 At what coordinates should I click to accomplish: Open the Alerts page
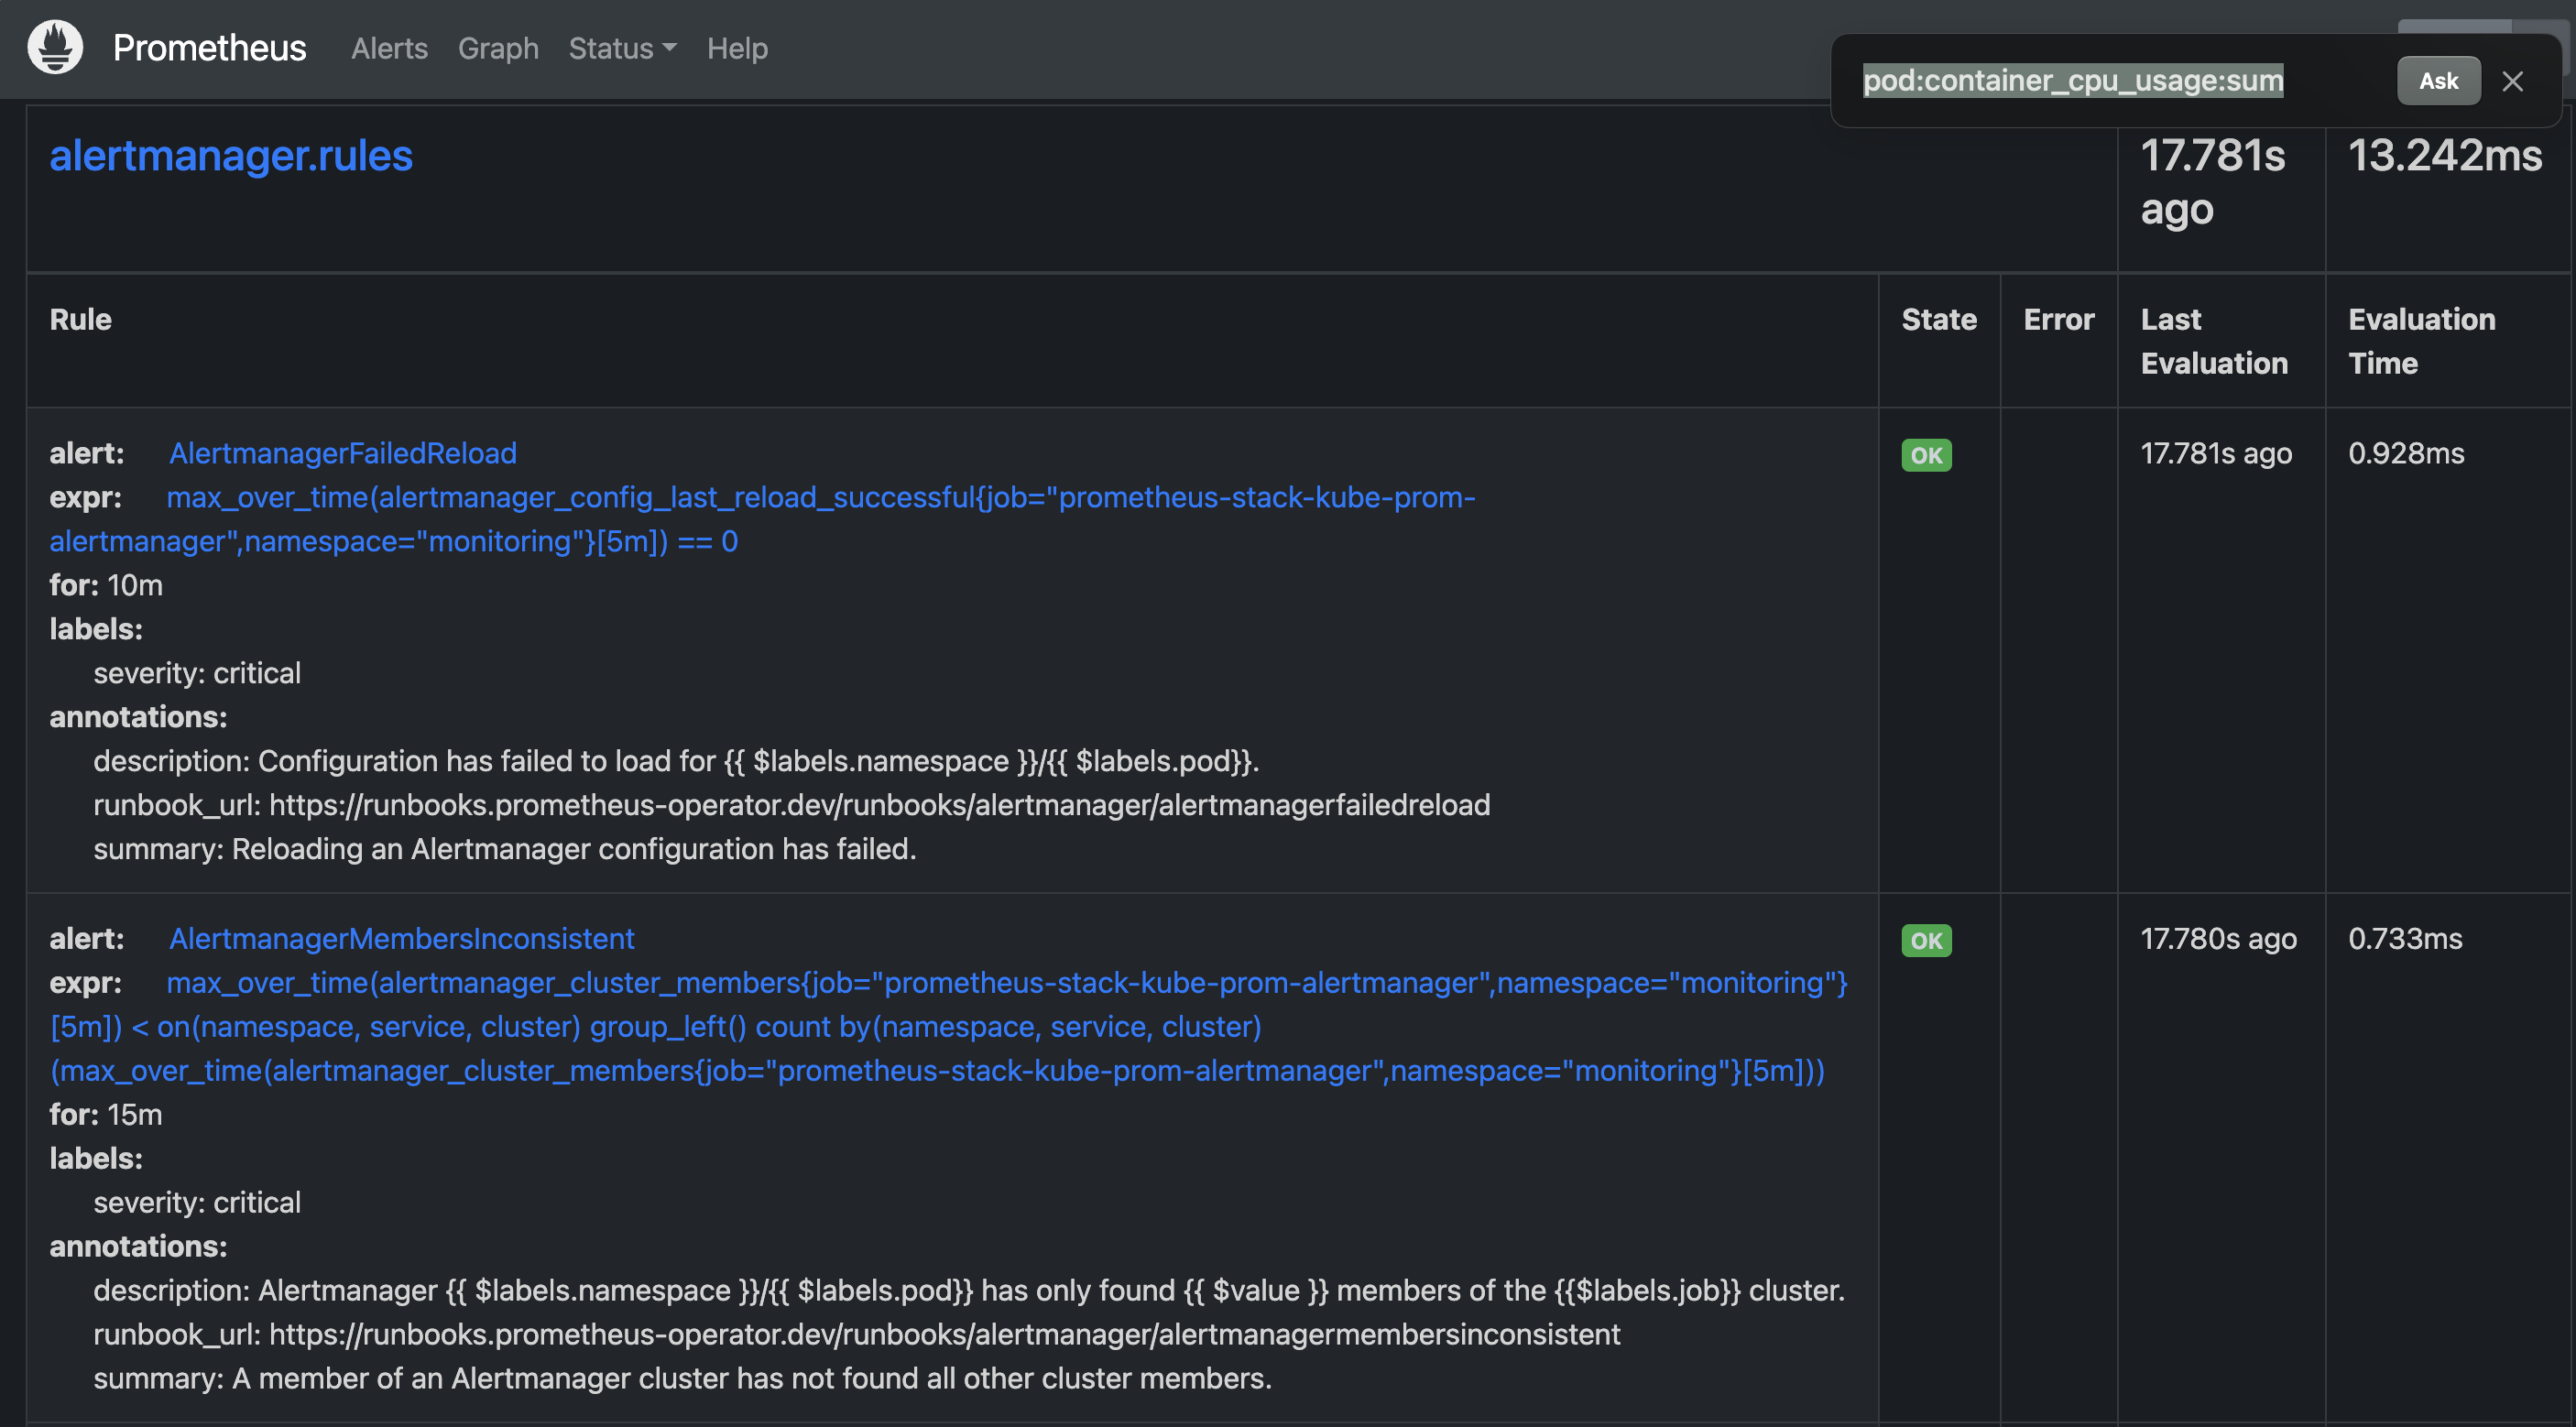(x=389, y=48)
